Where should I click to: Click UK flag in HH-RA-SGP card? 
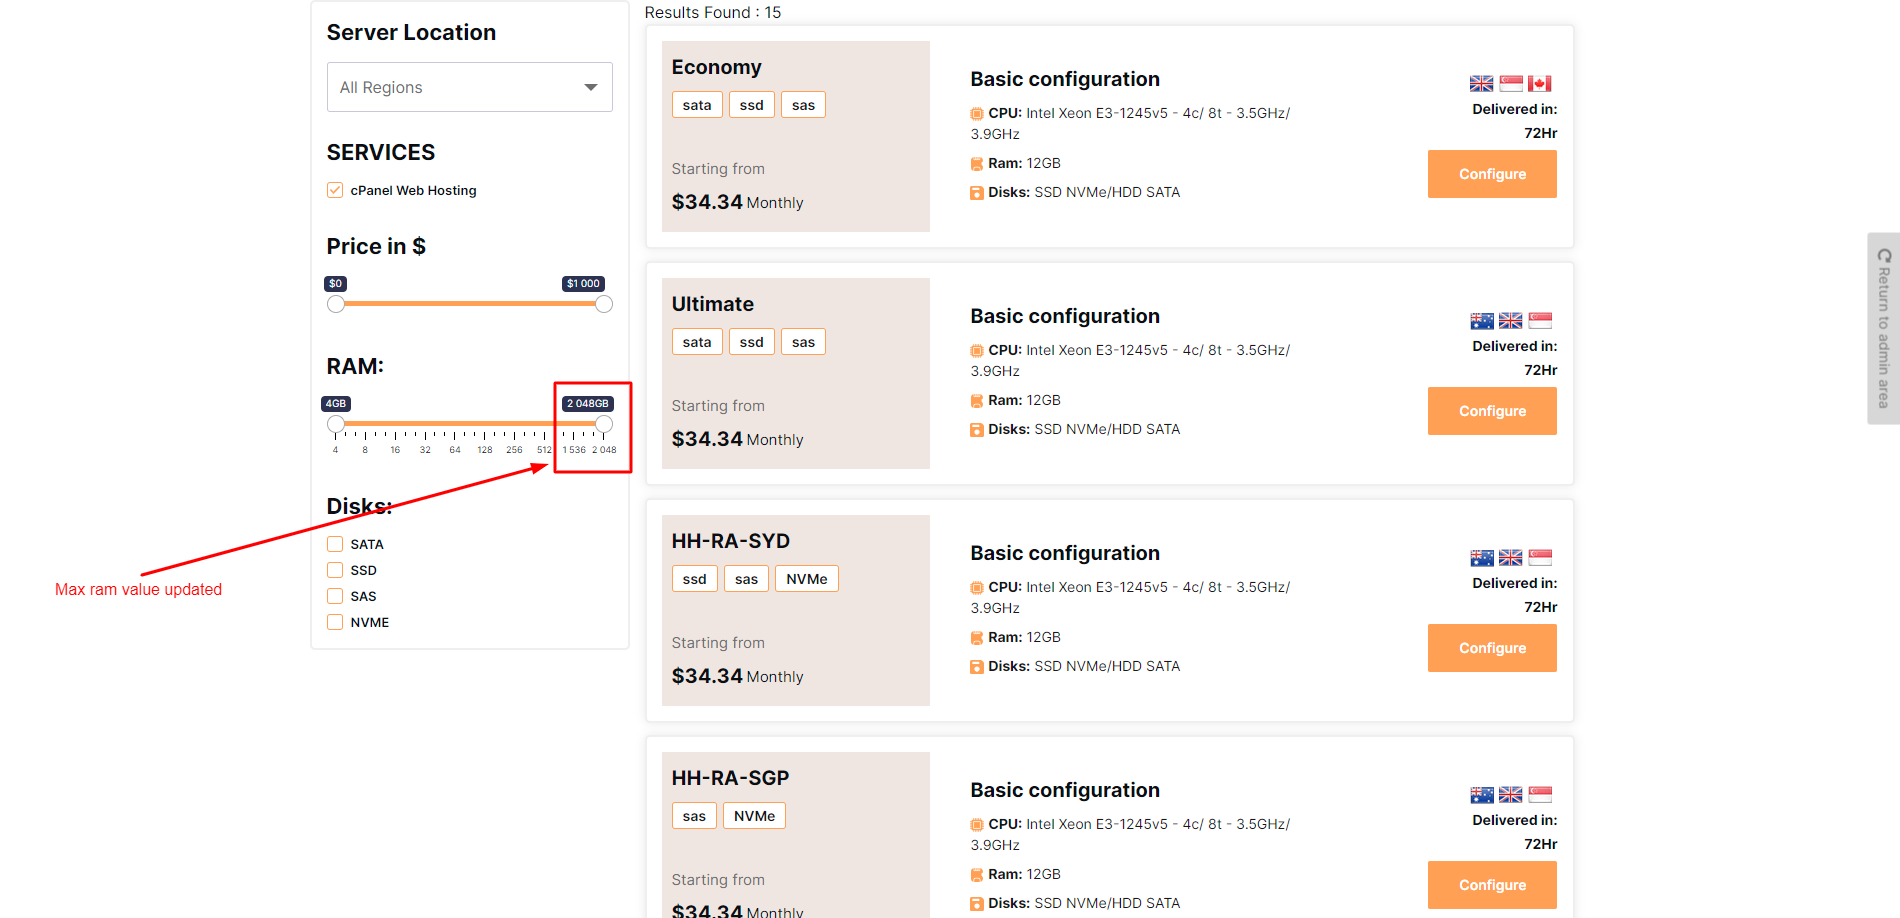[1510, 795]
